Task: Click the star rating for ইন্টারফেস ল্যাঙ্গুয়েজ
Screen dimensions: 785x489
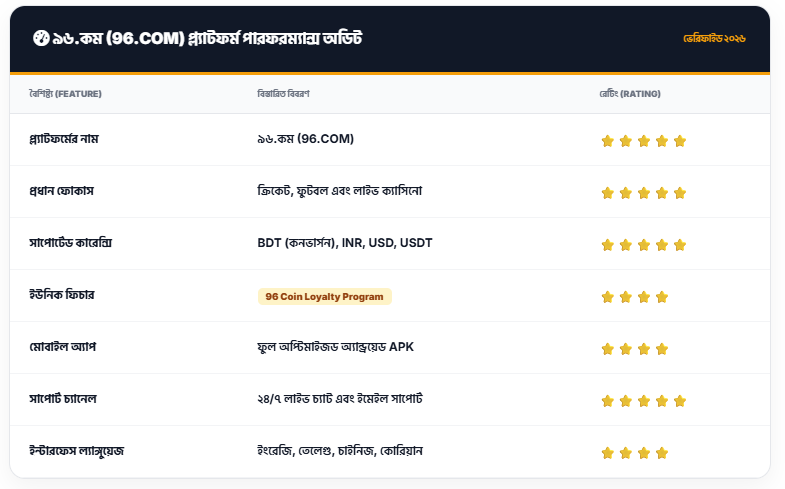Action: click(634, 453)
